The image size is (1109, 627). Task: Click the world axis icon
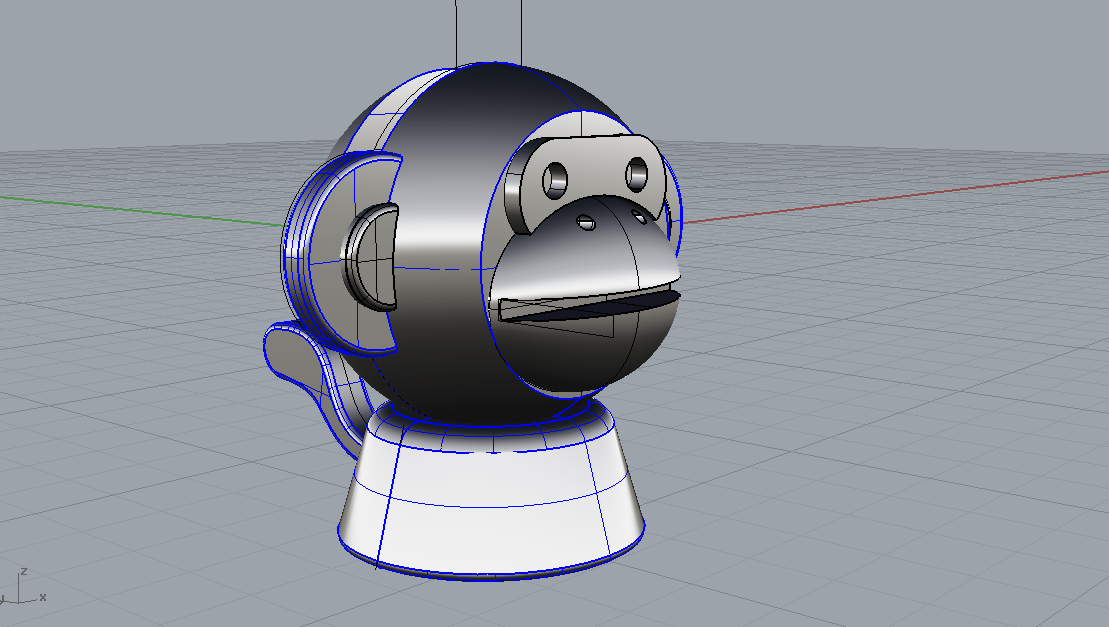(22, 589)
